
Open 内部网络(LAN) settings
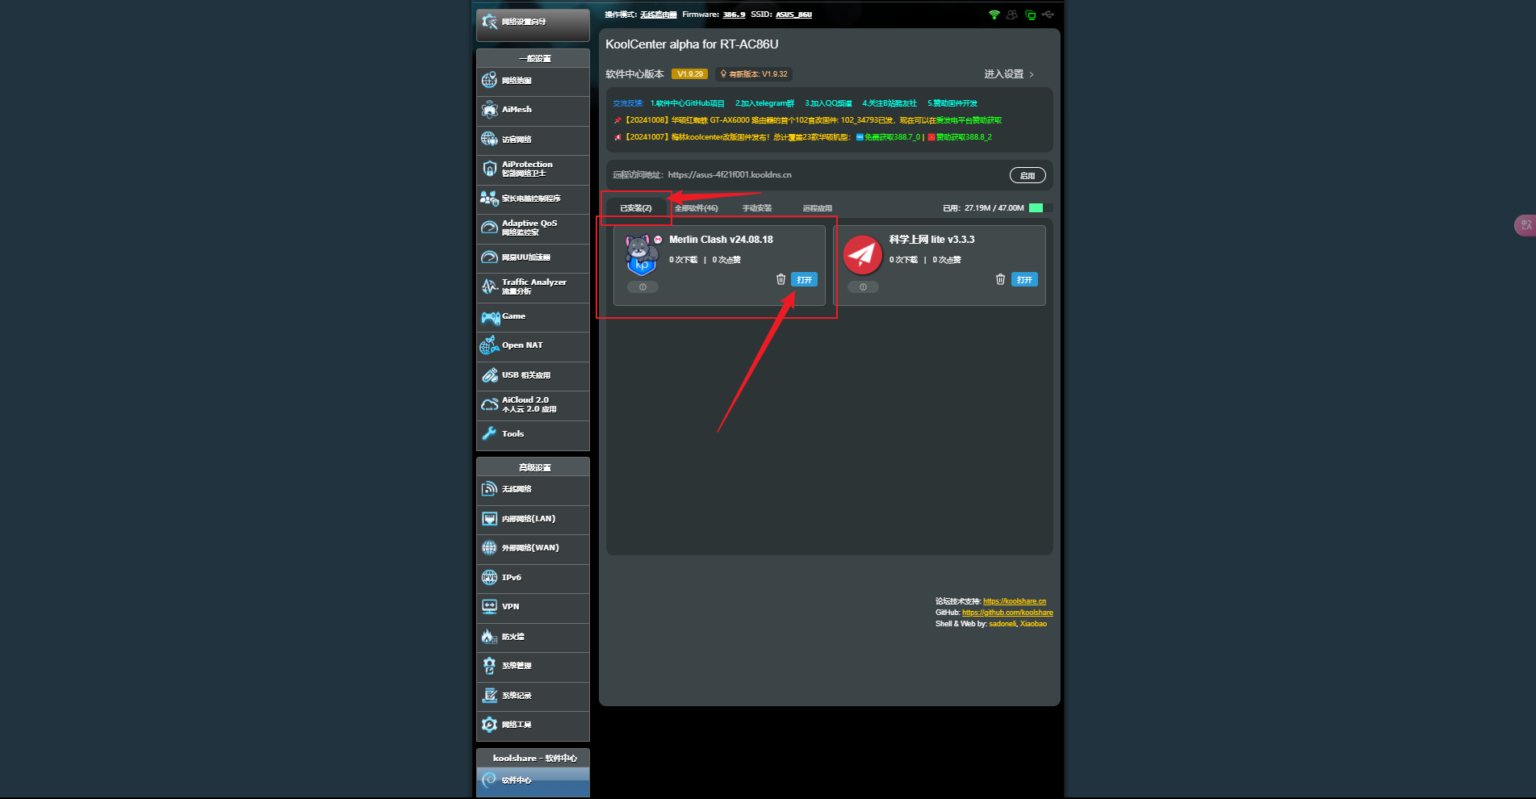tap(533, 519)
